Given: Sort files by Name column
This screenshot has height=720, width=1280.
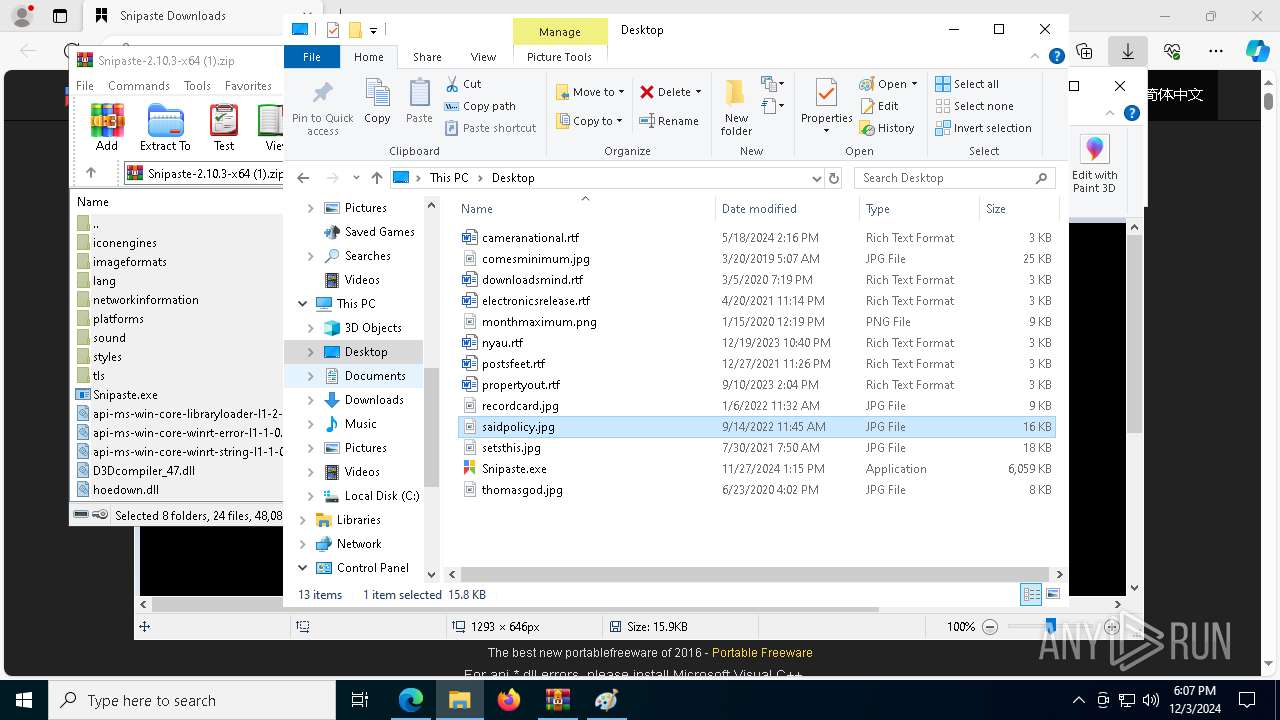Looking at the screenshot, I should [x=585, y=209].
